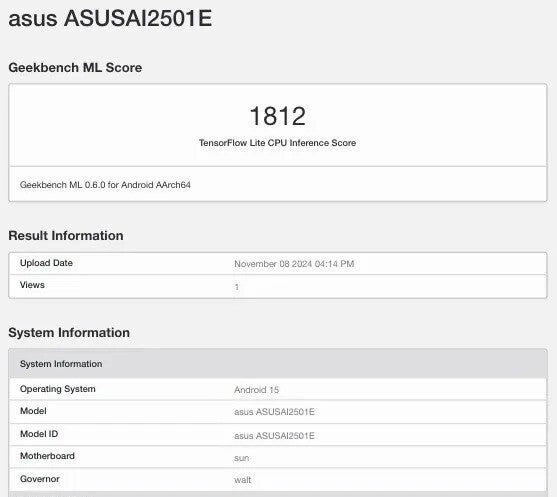Click the Model row label

coord(33,411)
